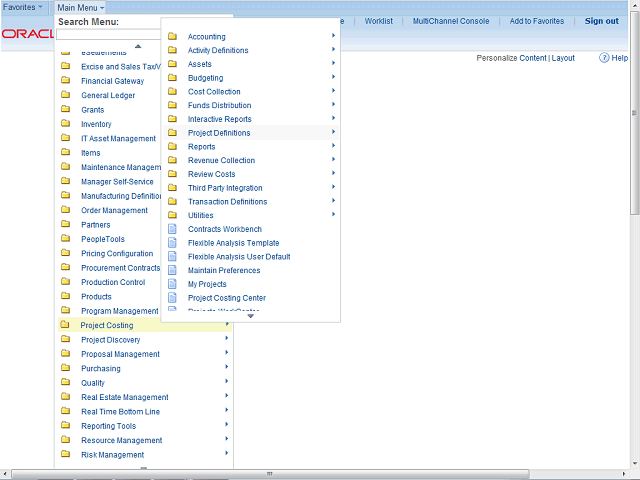Click the submenu scroll-down arrow
This screenshot has width=640, height=480.
click(251, 316)
